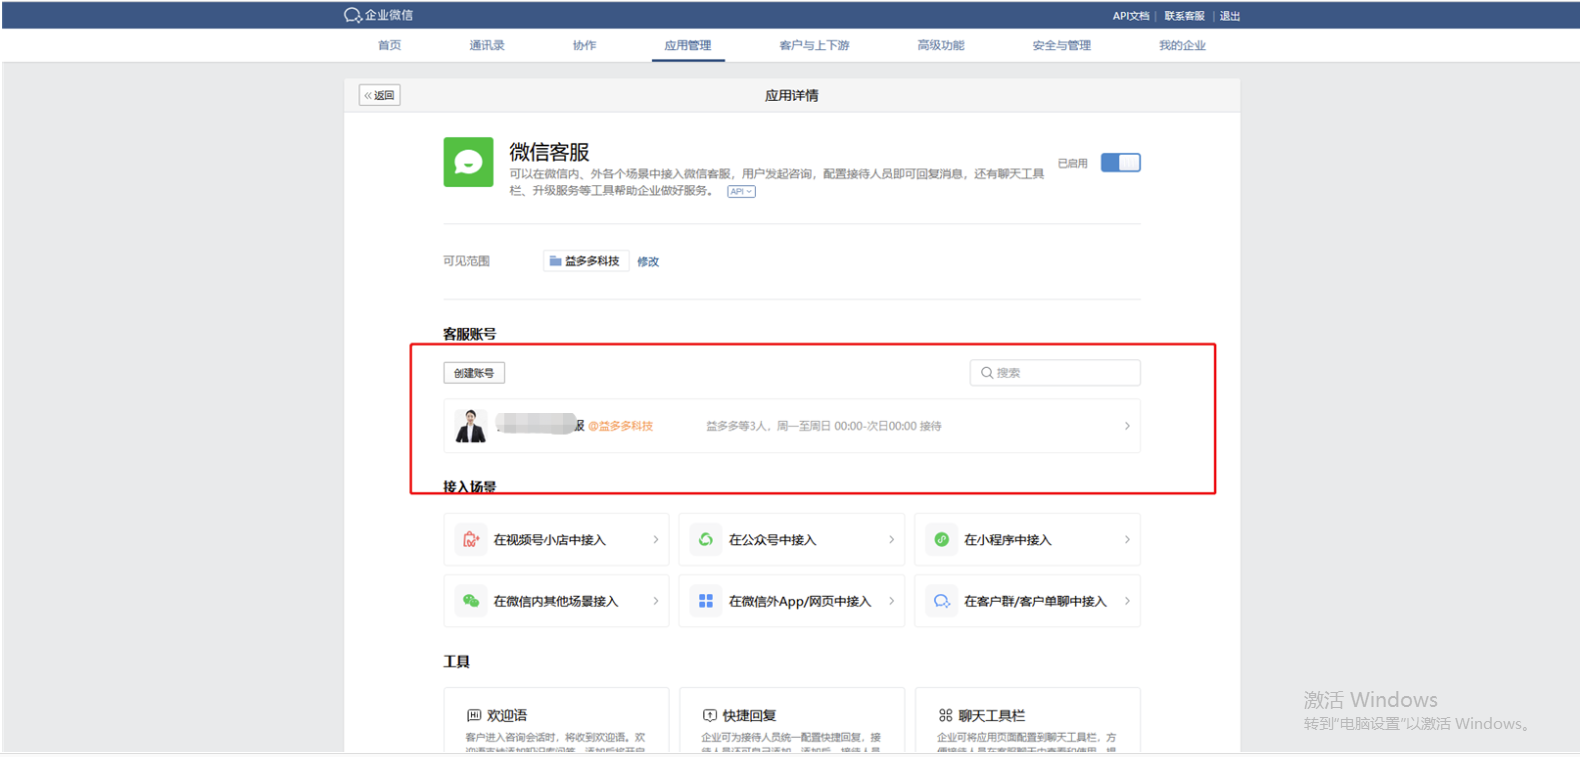The height and width of the screenshot is (757, 1580).
Task: Click the 聊天工具栏 toolbar icon
Action: point(945,715)
